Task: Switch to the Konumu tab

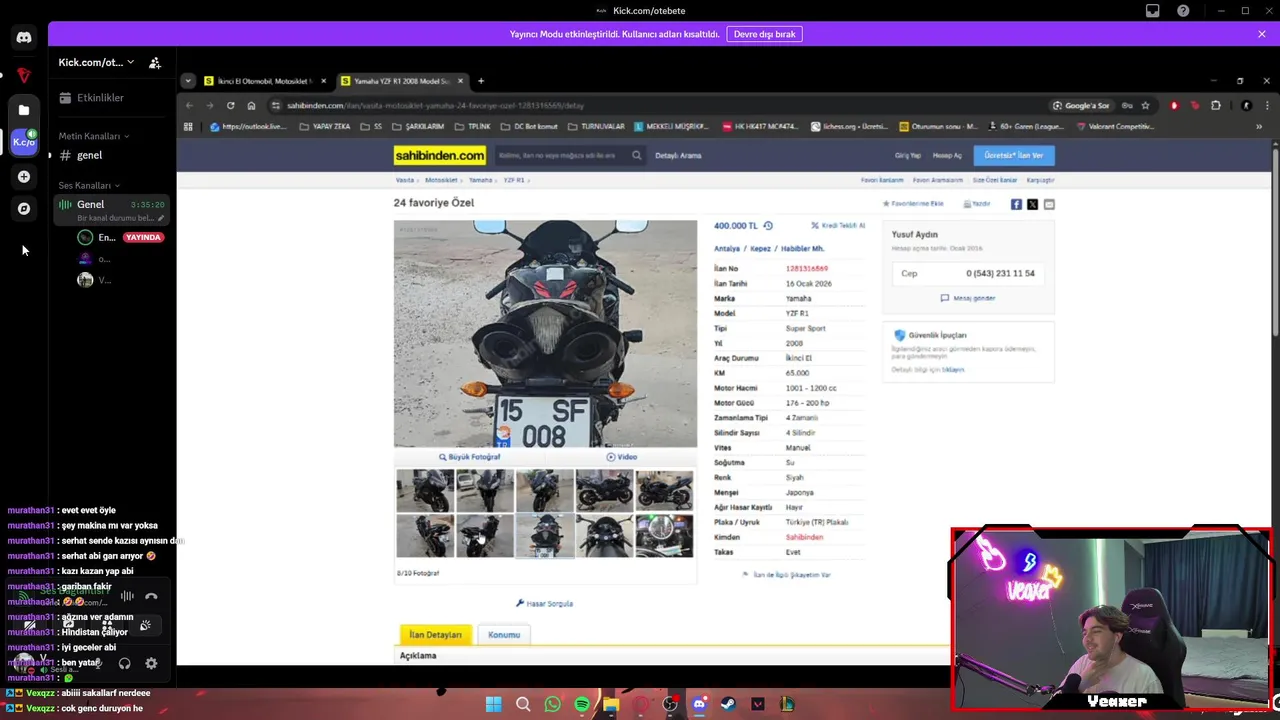Action: [504, 635]
